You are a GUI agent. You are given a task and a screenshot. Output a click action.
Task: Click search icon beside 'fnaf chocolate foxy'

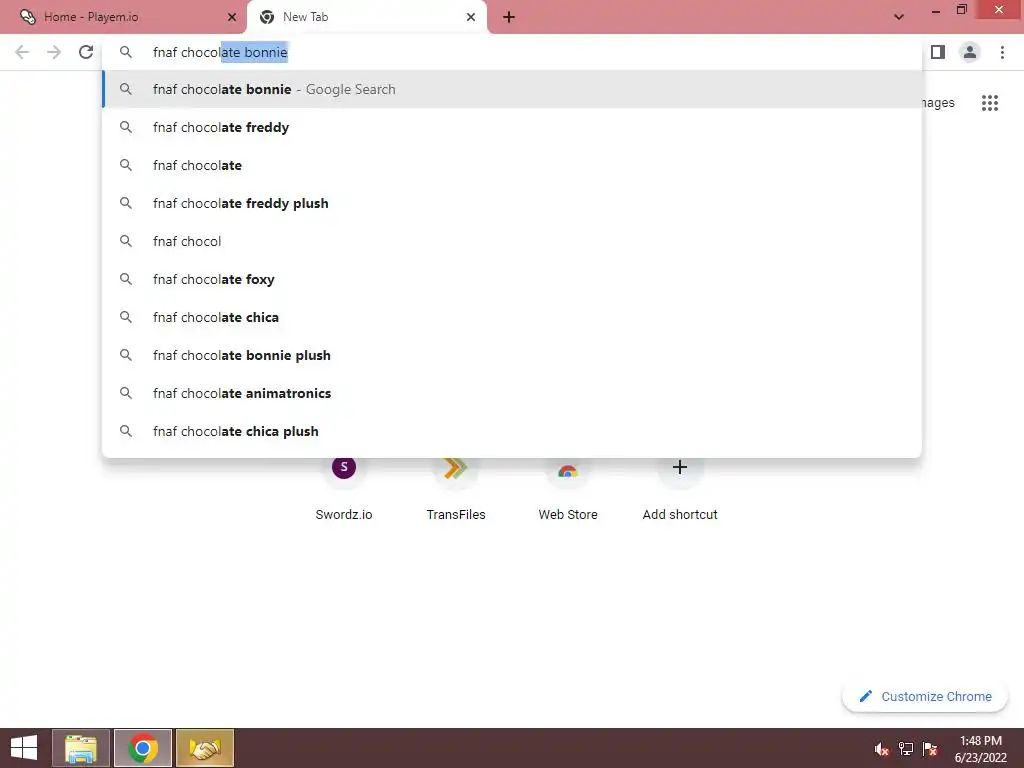pyautogui.click(x=126, y=279)
